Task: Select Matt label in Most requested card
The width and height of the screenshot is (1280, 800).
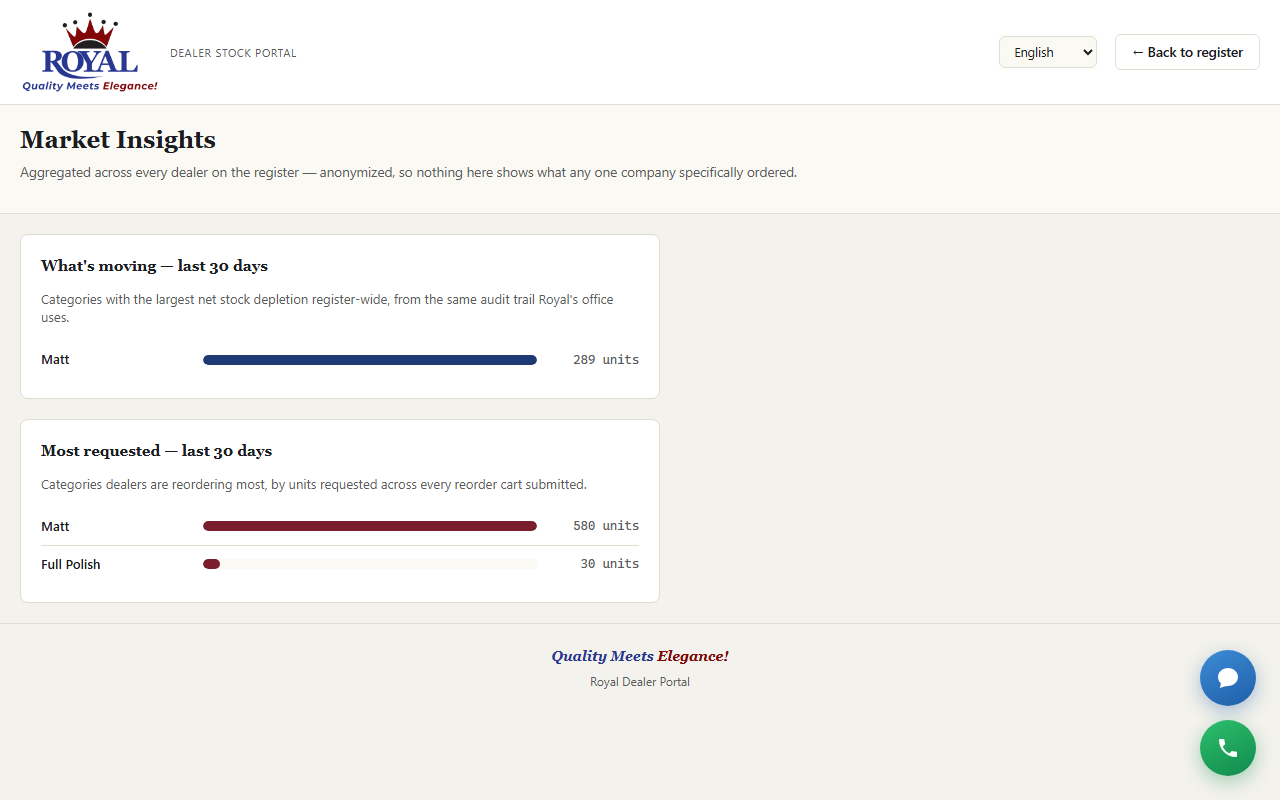Action: [55, 526]
